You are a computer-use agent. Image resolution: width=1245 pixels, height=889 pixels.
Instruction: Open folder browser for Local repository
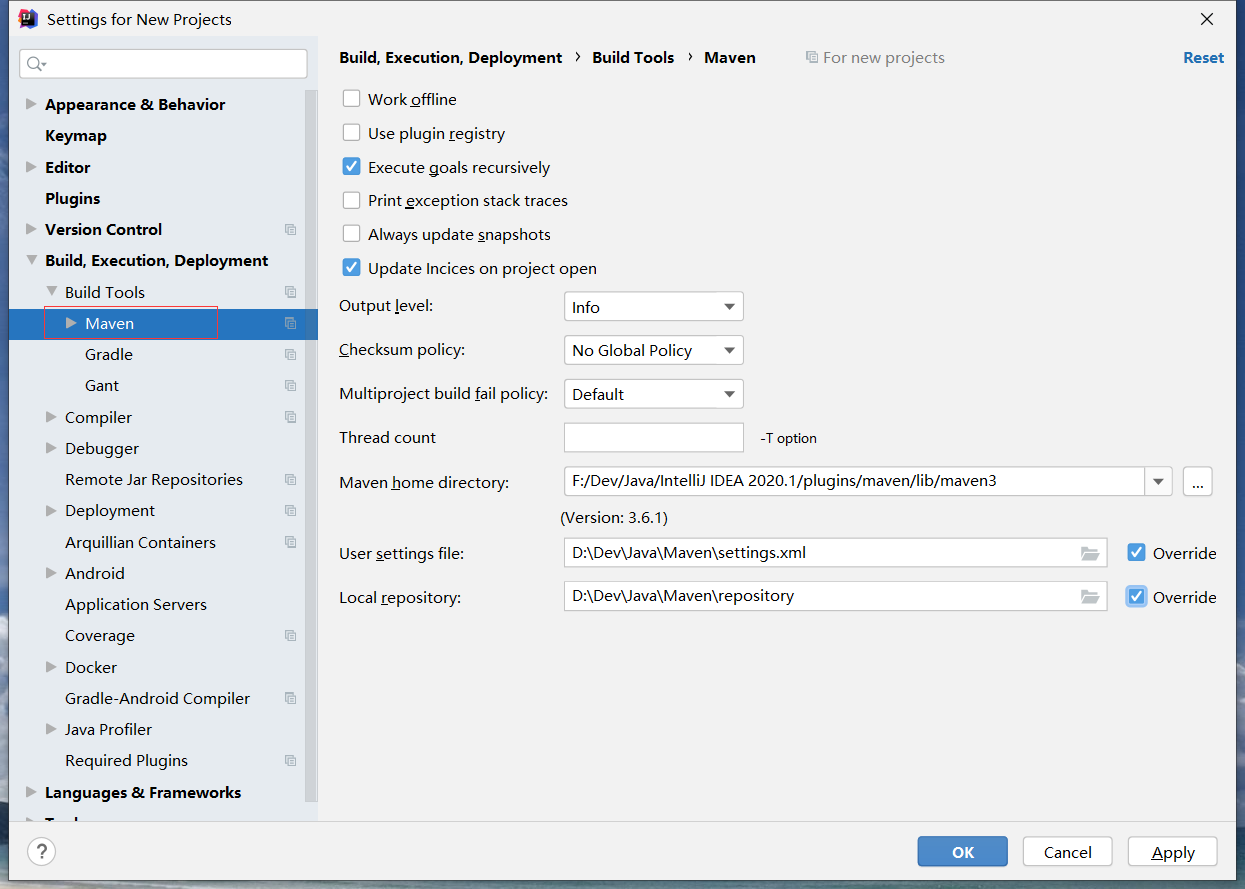[x=1090, y=597]
